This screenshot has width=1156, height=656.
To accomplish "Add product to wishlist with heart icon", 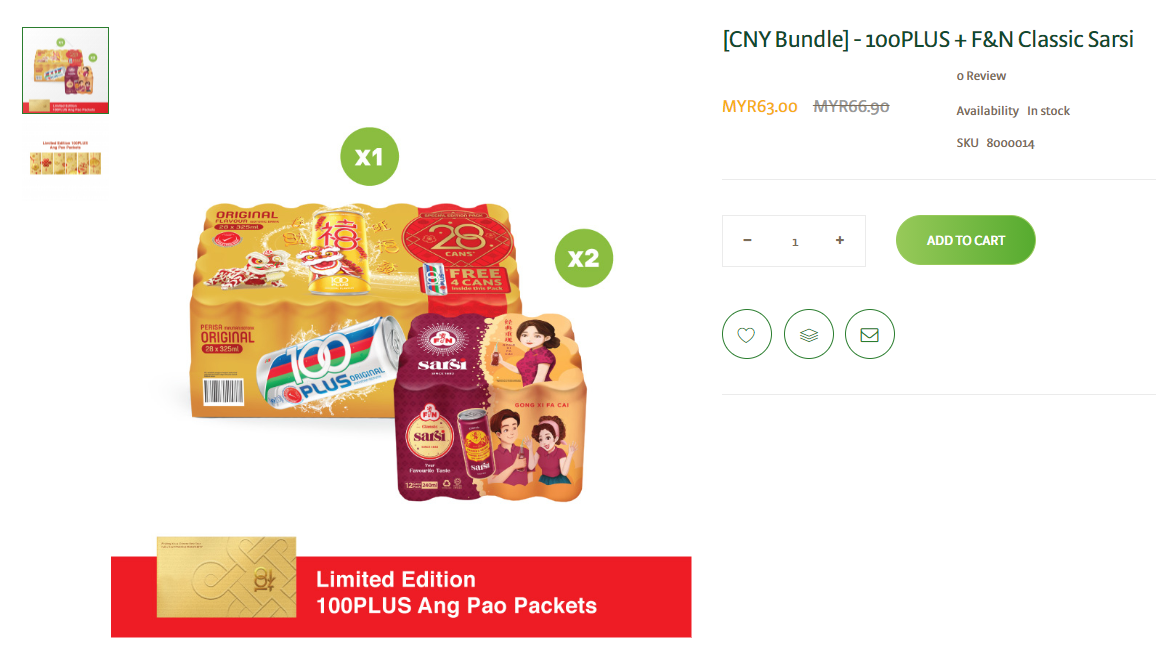I will tap(747, 334).
